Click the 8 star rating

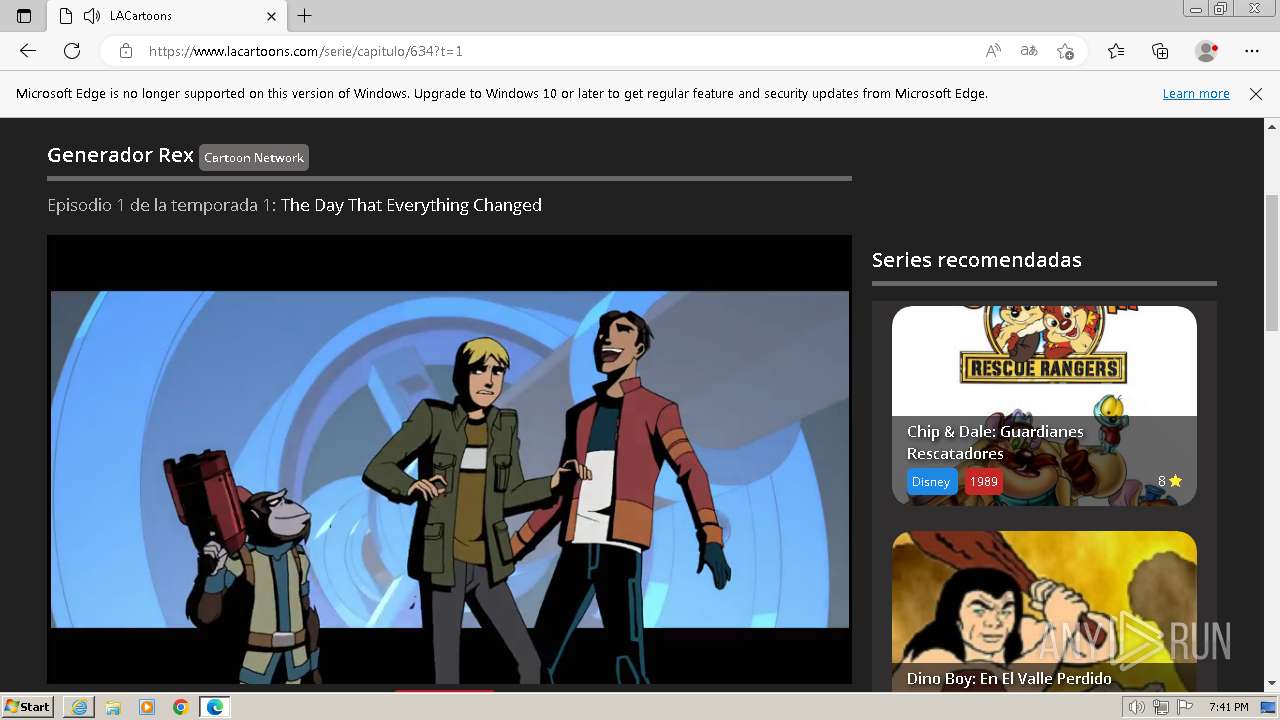1170,481
